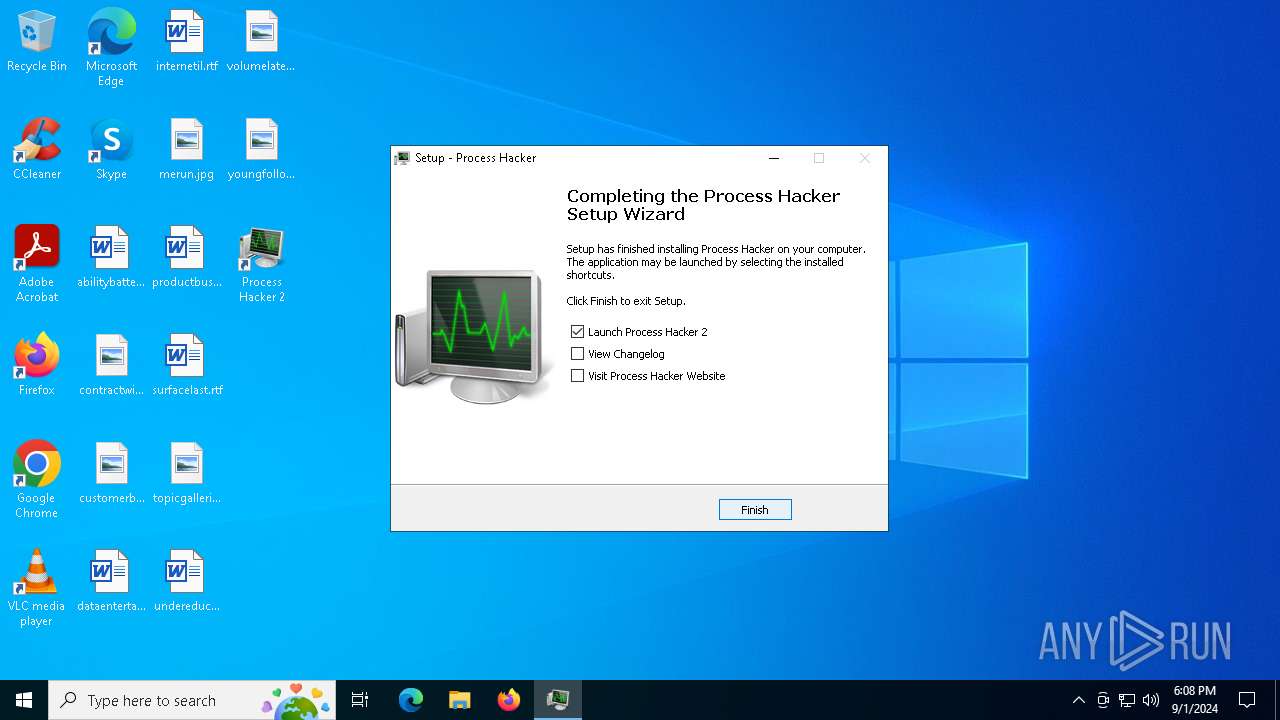The height and width of the screenshot is (720, 1280).
Task: Open the Recycle Bin desktop icon
Action: click(37, 42)
